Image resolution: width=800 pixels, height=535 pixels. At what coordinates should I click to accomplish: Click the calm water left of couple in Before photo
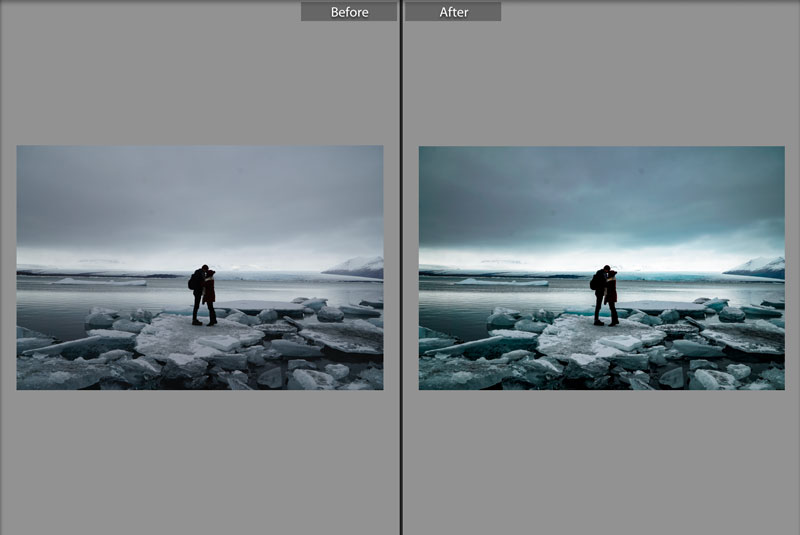coord(100,298)
